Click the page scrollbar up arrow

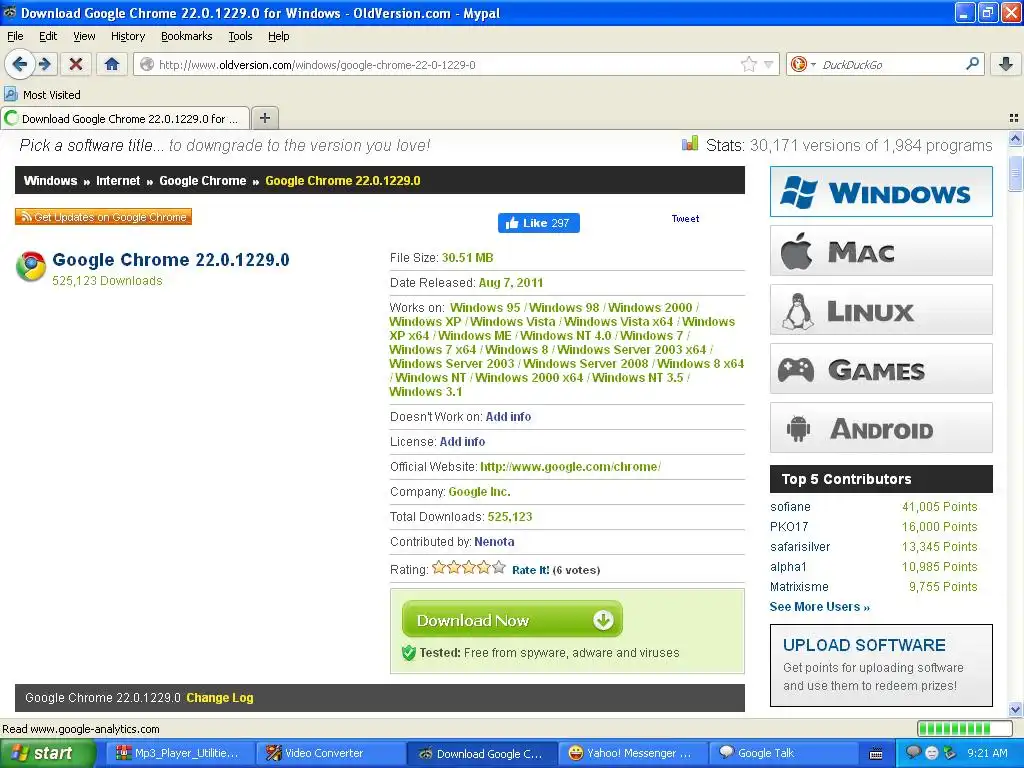tap(1015, 138)
